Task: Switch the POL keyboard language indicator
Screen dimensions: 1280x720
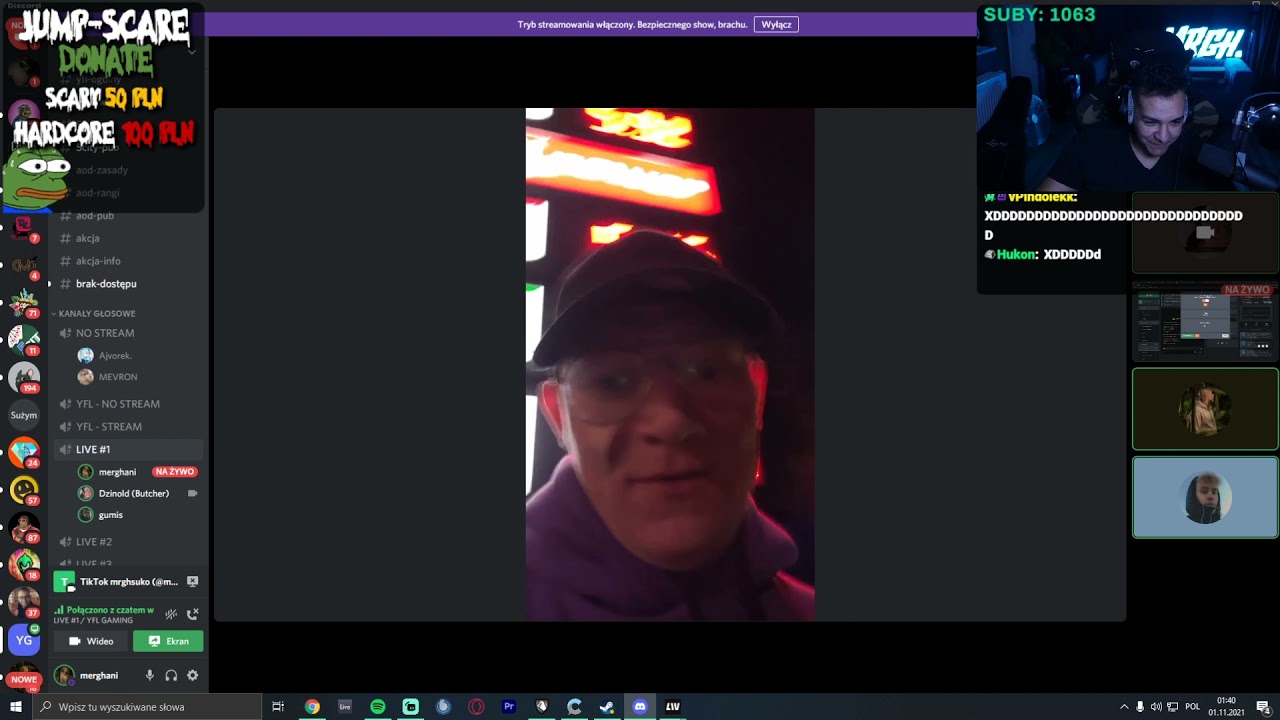Action: pyautogui.click(x=1192, y=707)
